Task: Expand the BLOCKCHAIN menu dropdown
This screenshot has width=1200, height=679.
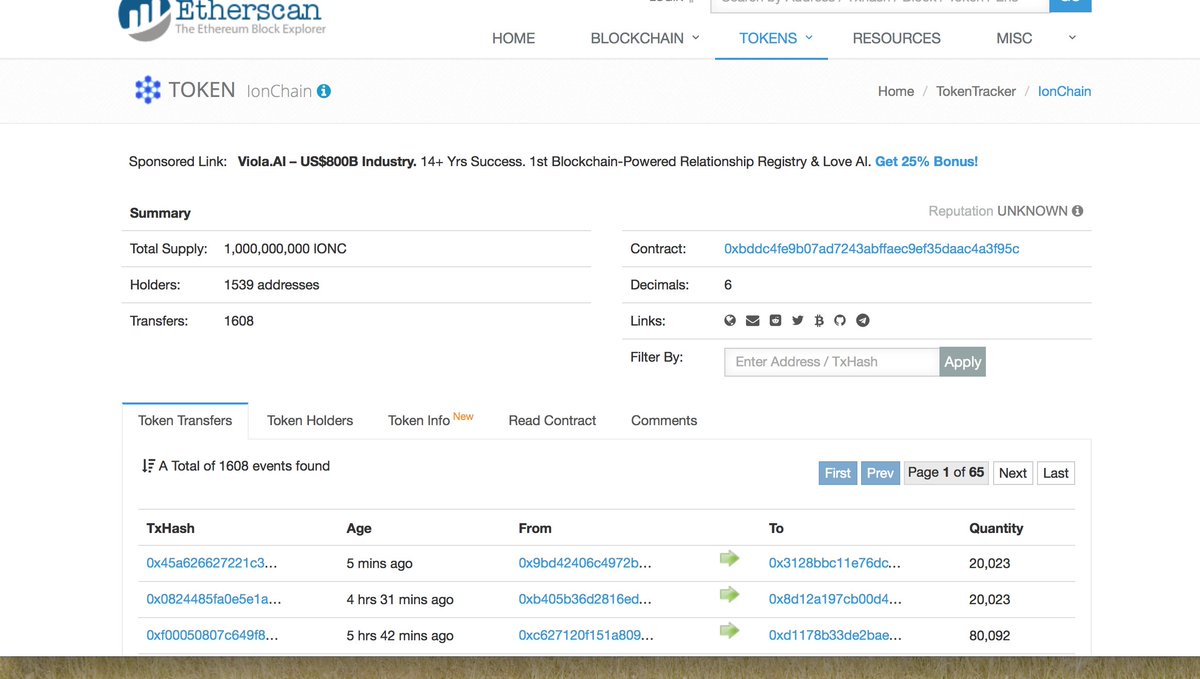Action: pyautogui.click(x=646, y=38)
